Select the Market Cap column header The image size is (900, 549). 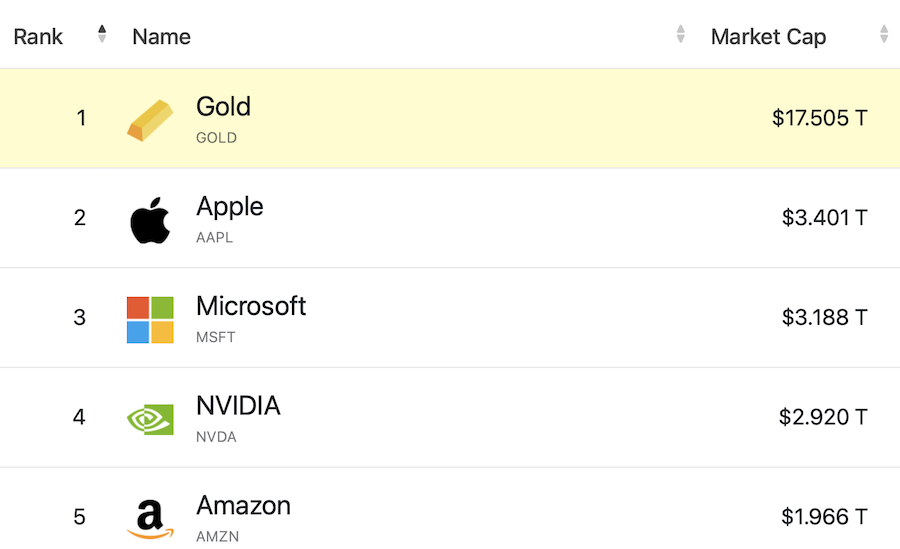pos(768,37)
